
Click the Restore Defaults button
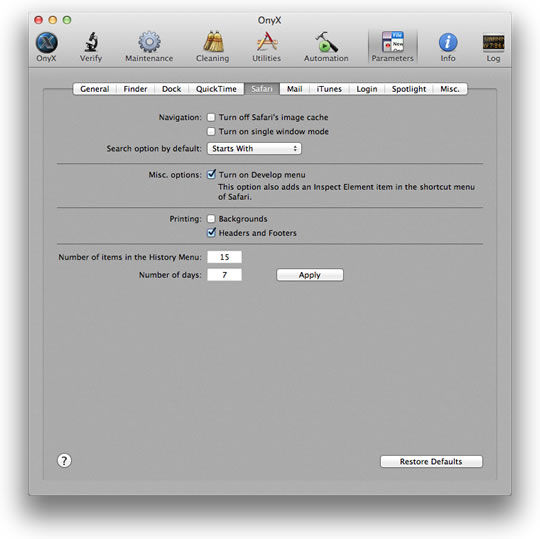431,462
